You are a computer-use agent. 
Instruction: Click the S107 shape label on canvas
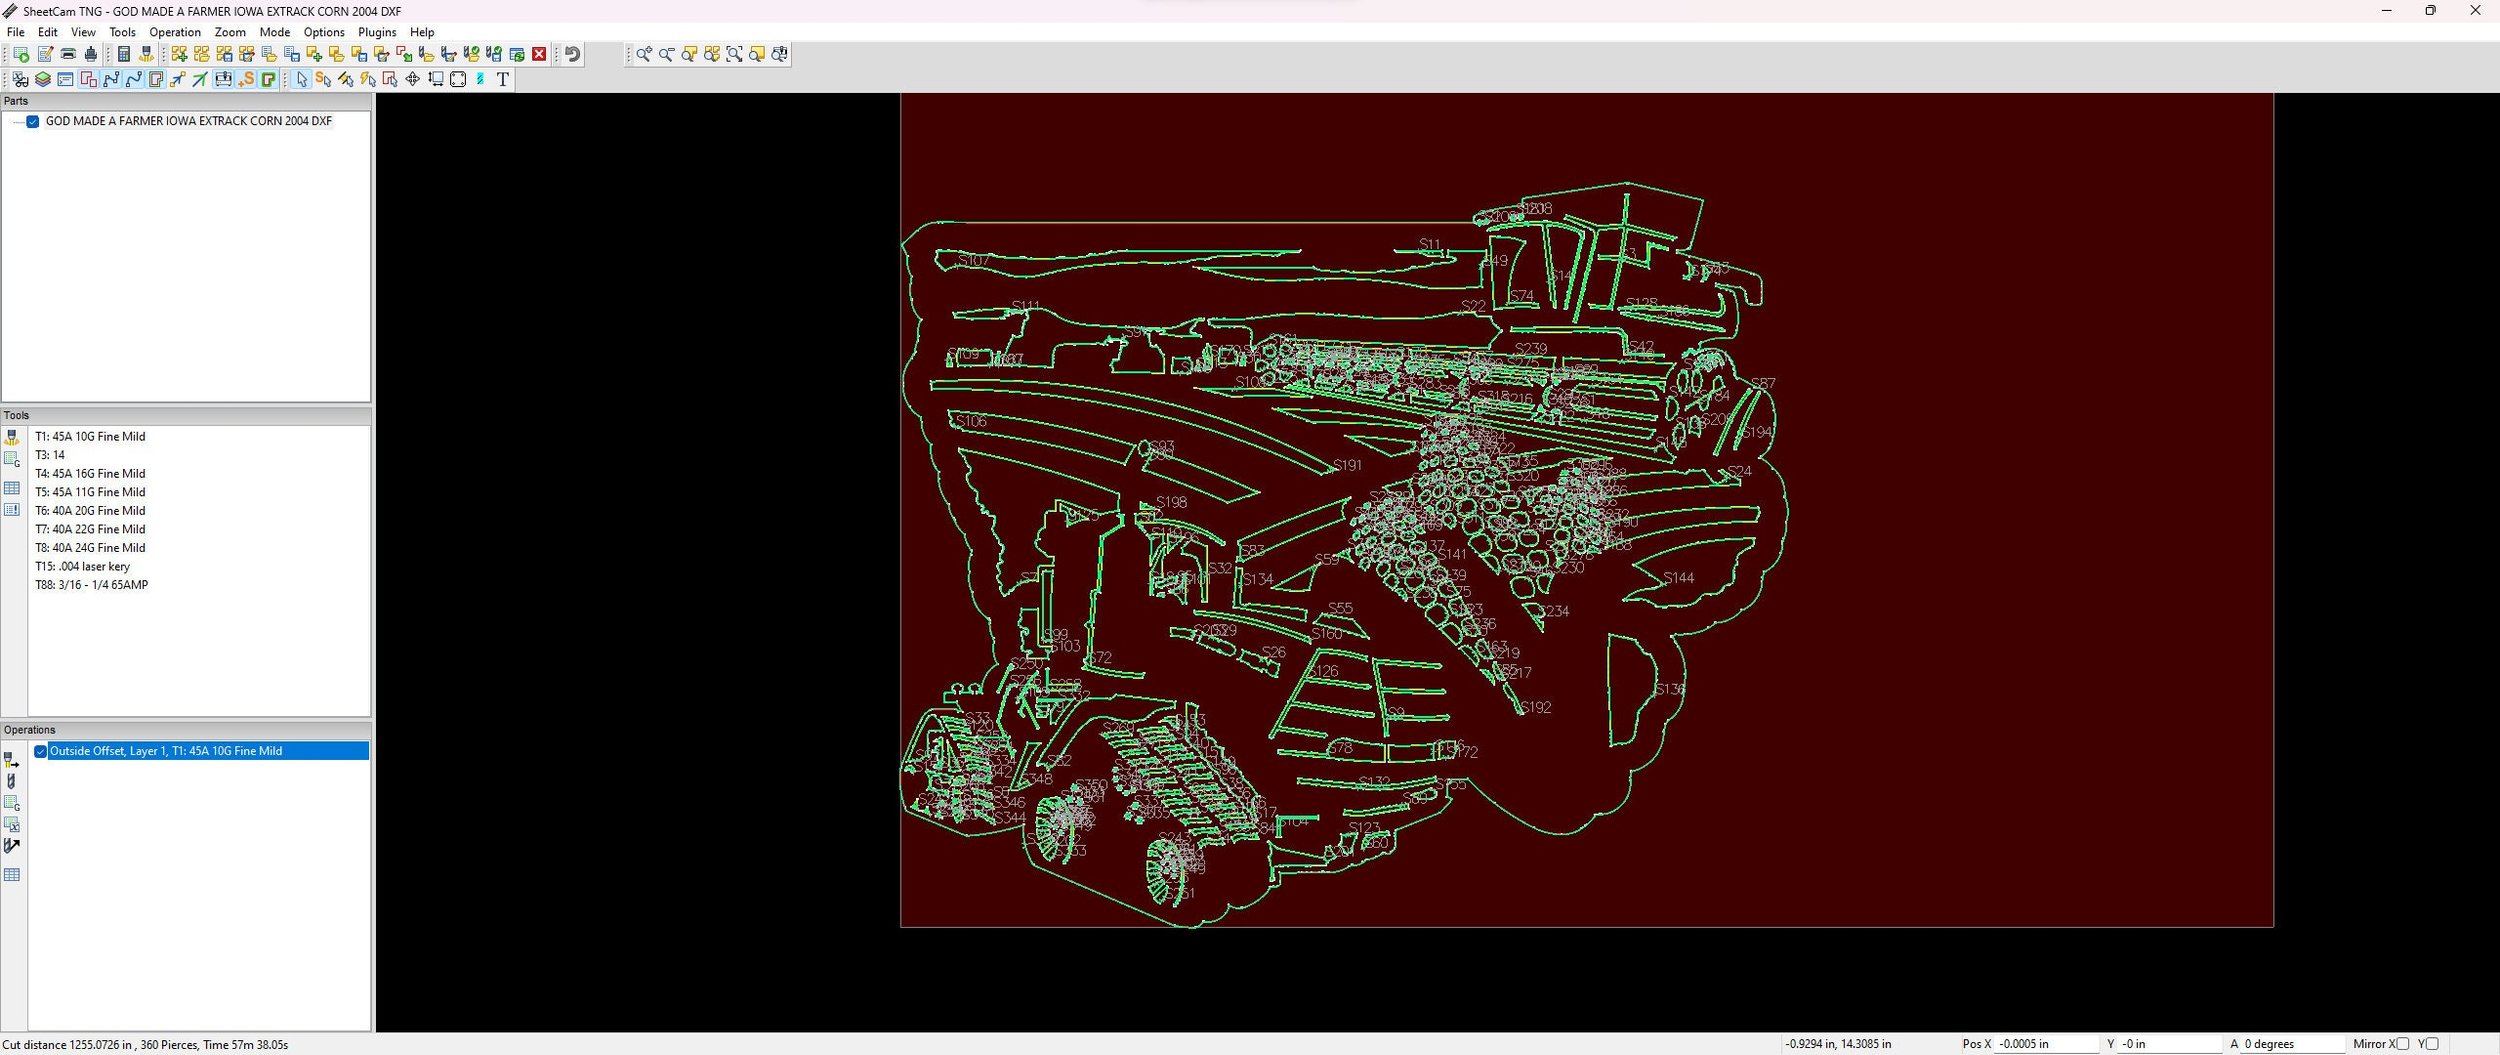coord(974,260)
